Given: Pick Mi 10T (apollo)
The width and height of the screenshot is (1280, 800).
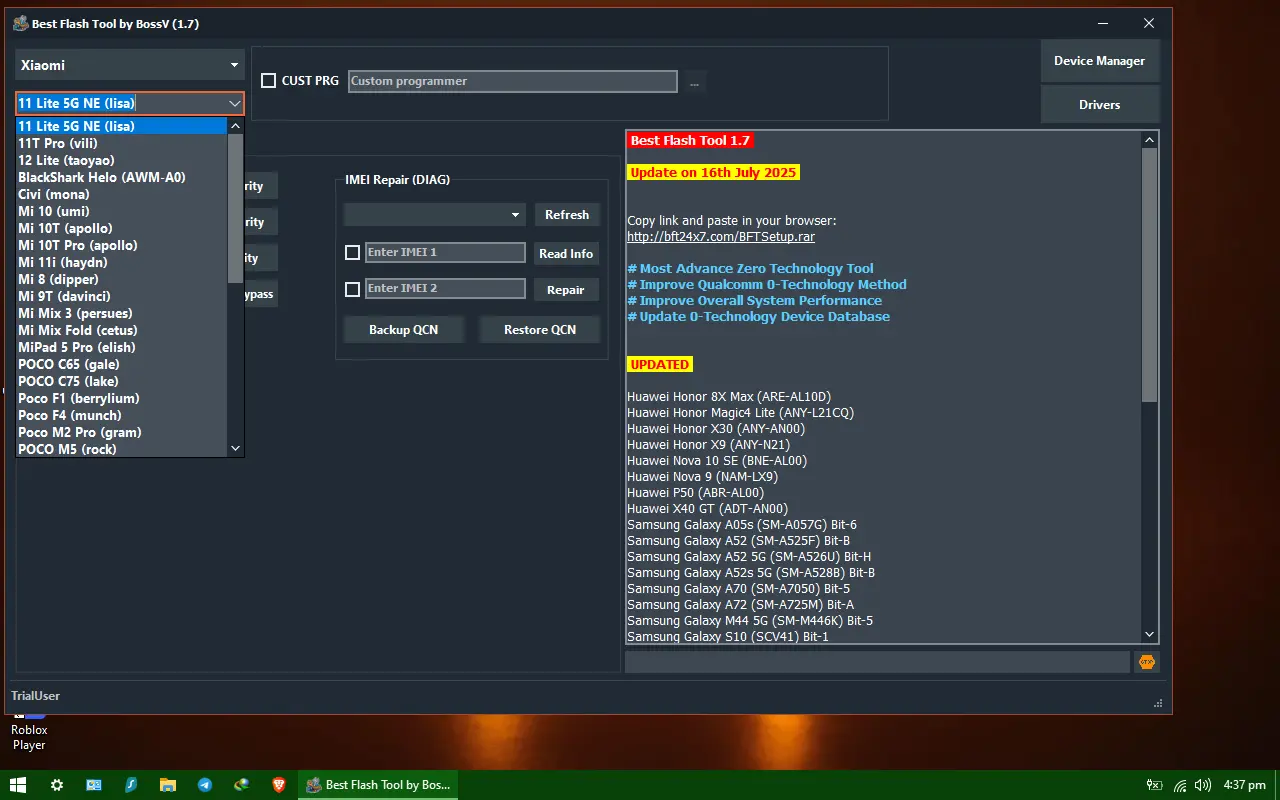Looking at the screenshot, I should pos(122,228).
